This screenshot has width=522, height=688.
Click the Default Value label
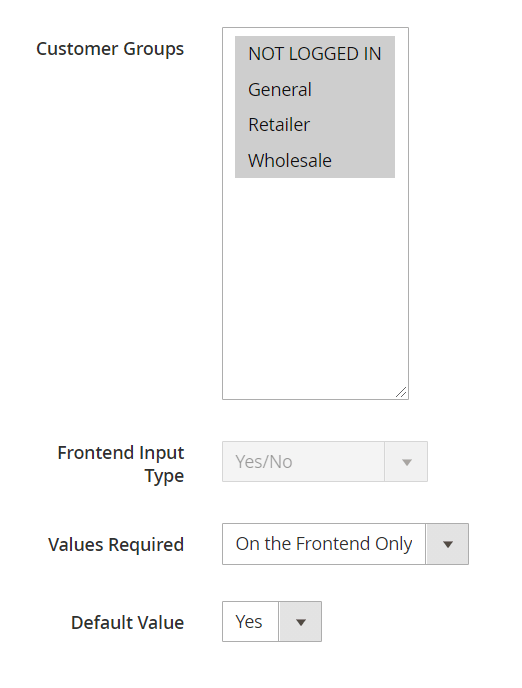click(x=128, y=623)
